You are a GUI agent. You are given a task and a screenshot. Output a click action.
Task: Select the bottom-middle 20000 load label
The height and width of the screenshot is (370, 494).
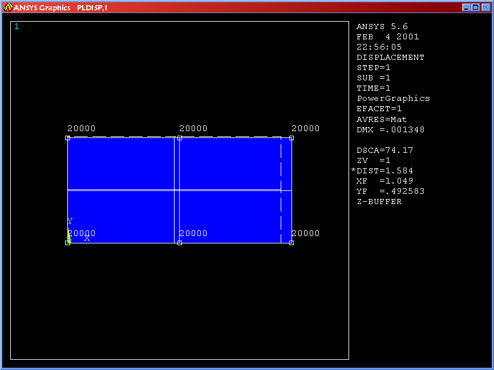pyautogui.click(x=193, y=233)
